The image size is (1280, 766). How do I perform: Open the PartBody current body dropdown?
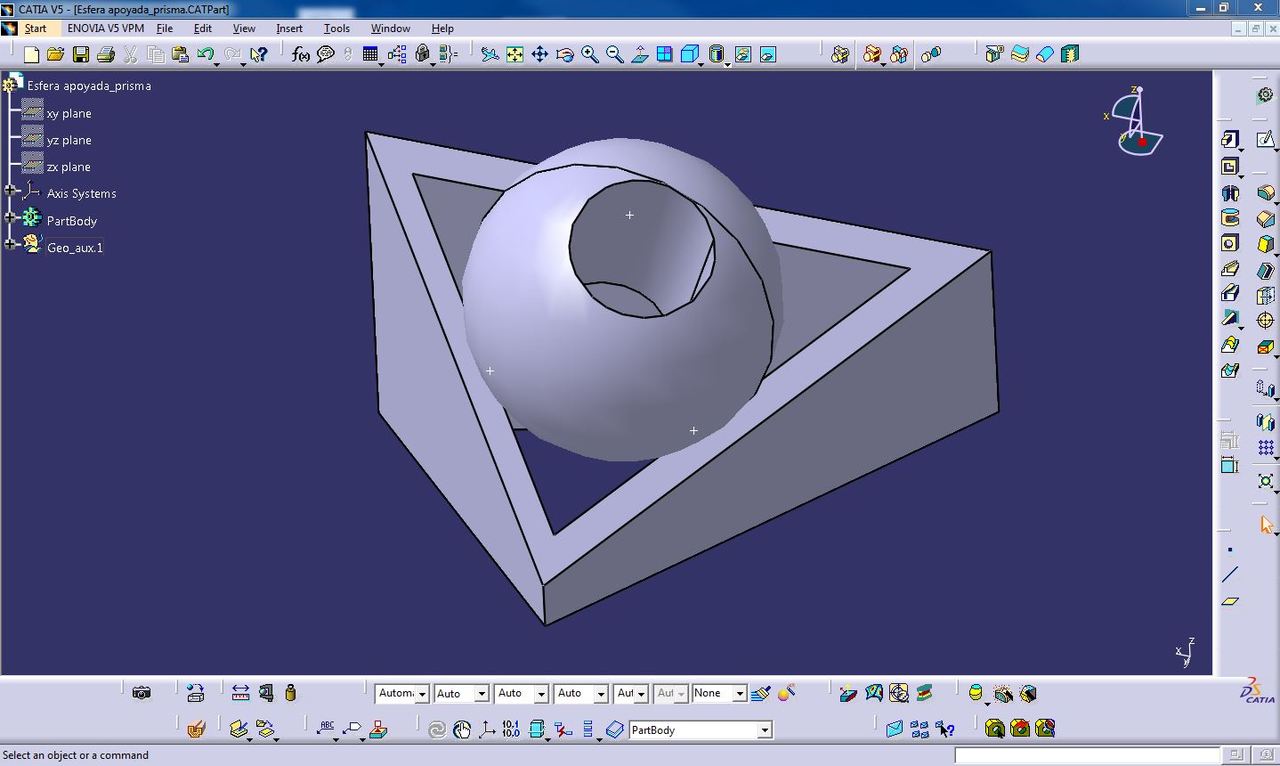pos(764,730)
